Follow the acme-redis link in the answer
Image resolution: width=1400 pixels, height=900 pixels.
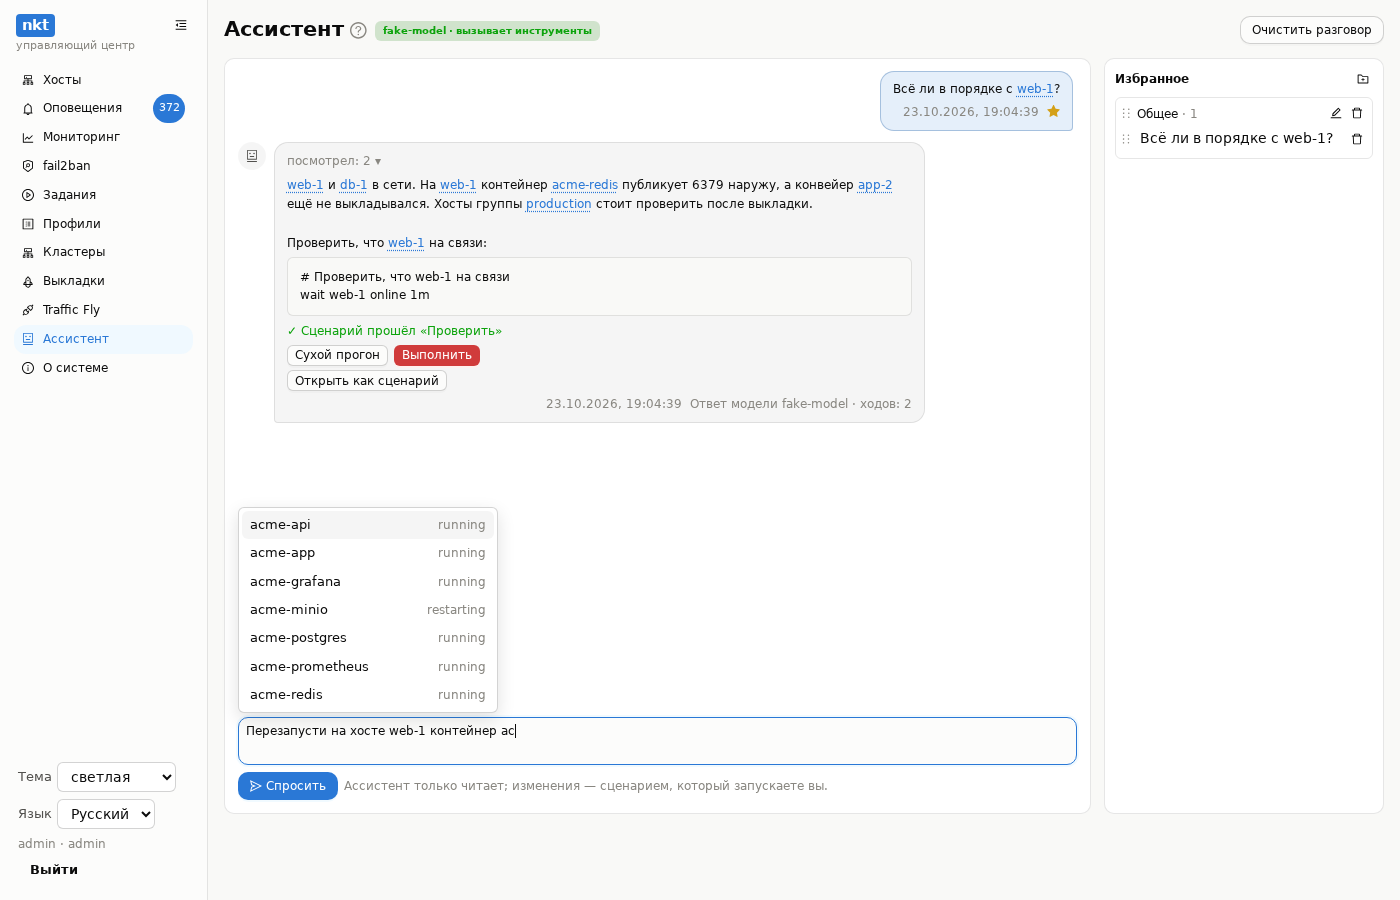pyautogui.click(x=585, y=185)
